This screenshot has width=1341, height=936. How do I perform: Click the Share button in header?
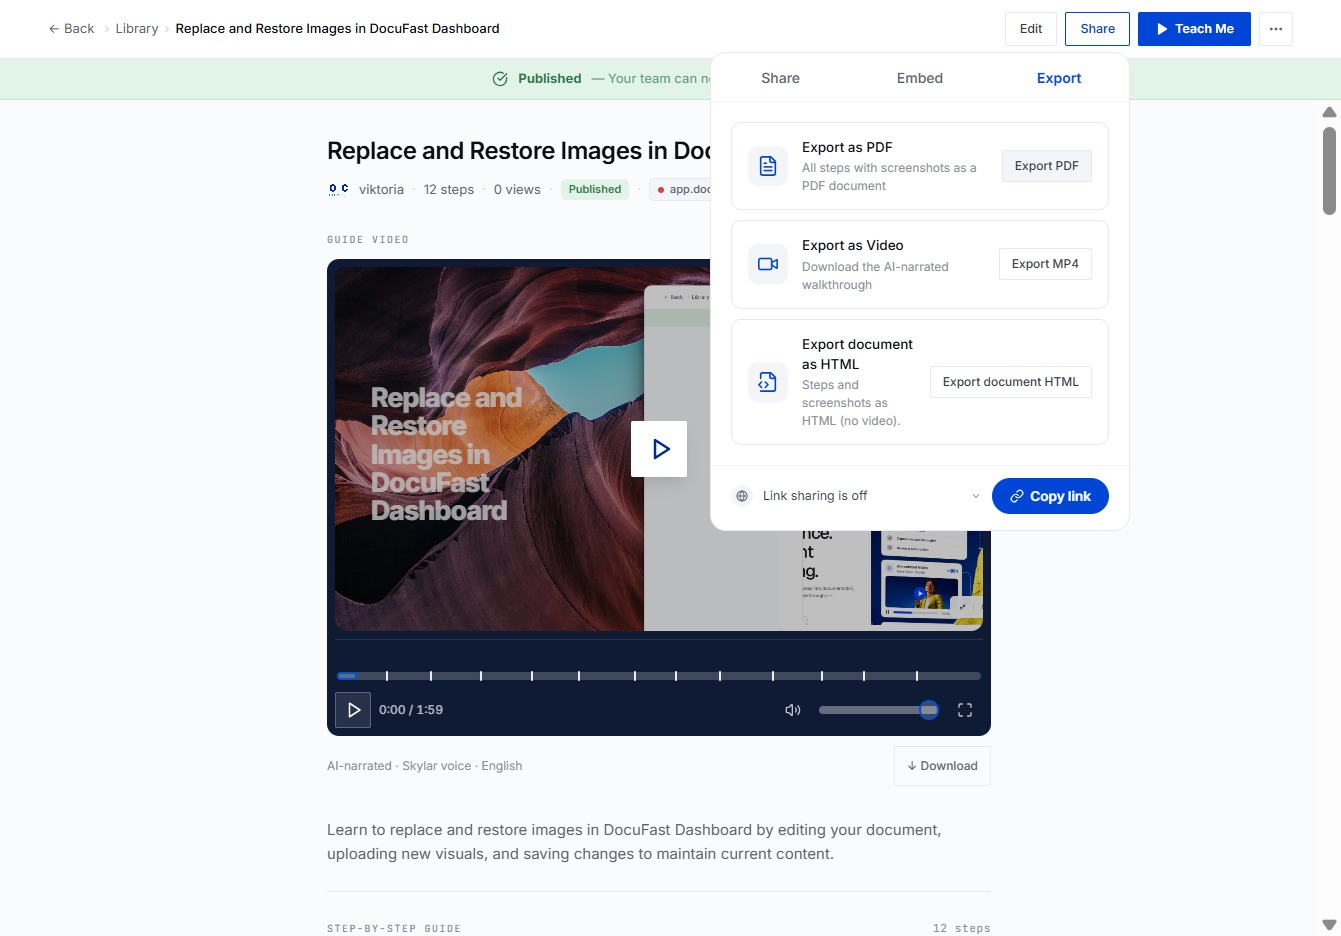point(1097,29)
